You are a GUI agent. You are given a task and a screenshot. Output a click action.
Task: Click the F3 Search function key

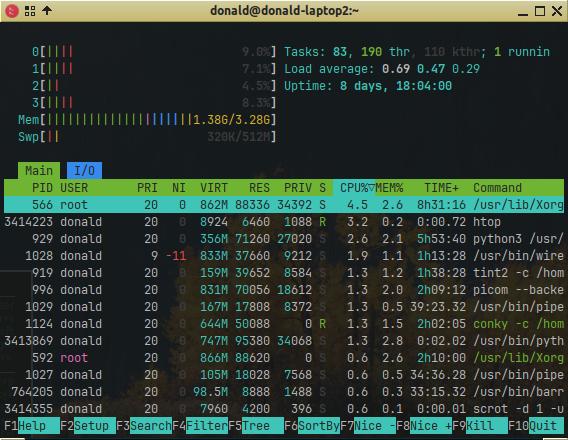point(144,426)
